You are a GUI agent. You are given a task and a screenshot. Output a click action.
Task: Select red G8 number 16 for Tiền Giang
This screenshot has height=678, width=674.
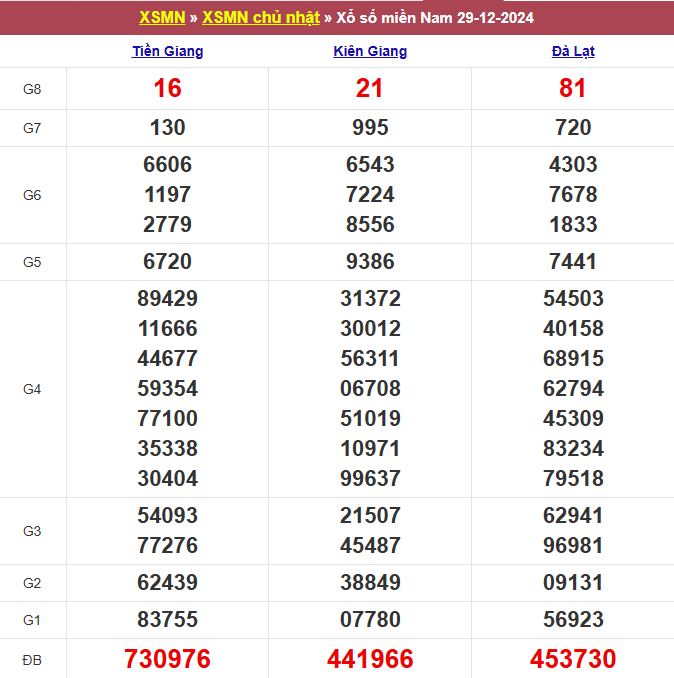(x=168, y=89)
